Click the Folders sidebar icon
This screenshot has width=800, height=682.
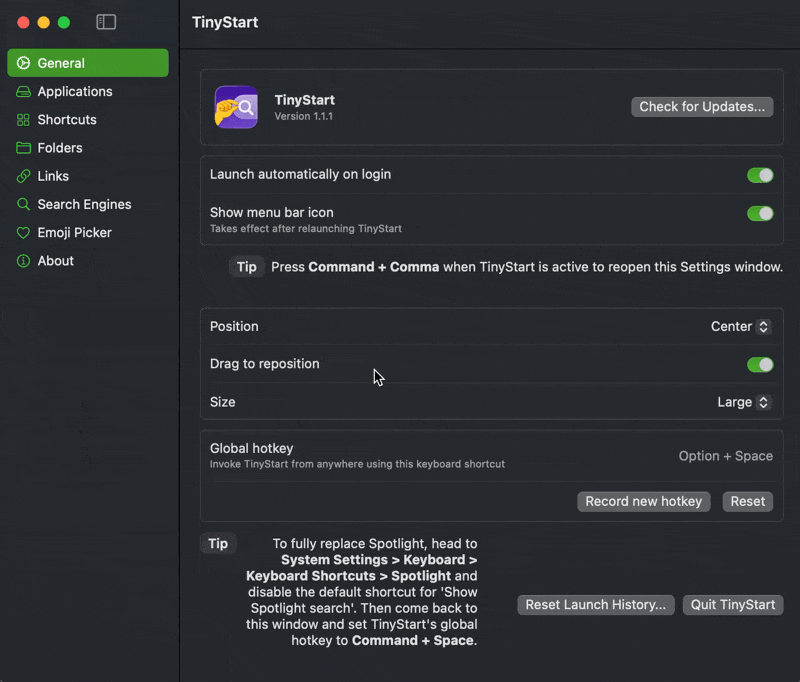(x=23, y=148)
